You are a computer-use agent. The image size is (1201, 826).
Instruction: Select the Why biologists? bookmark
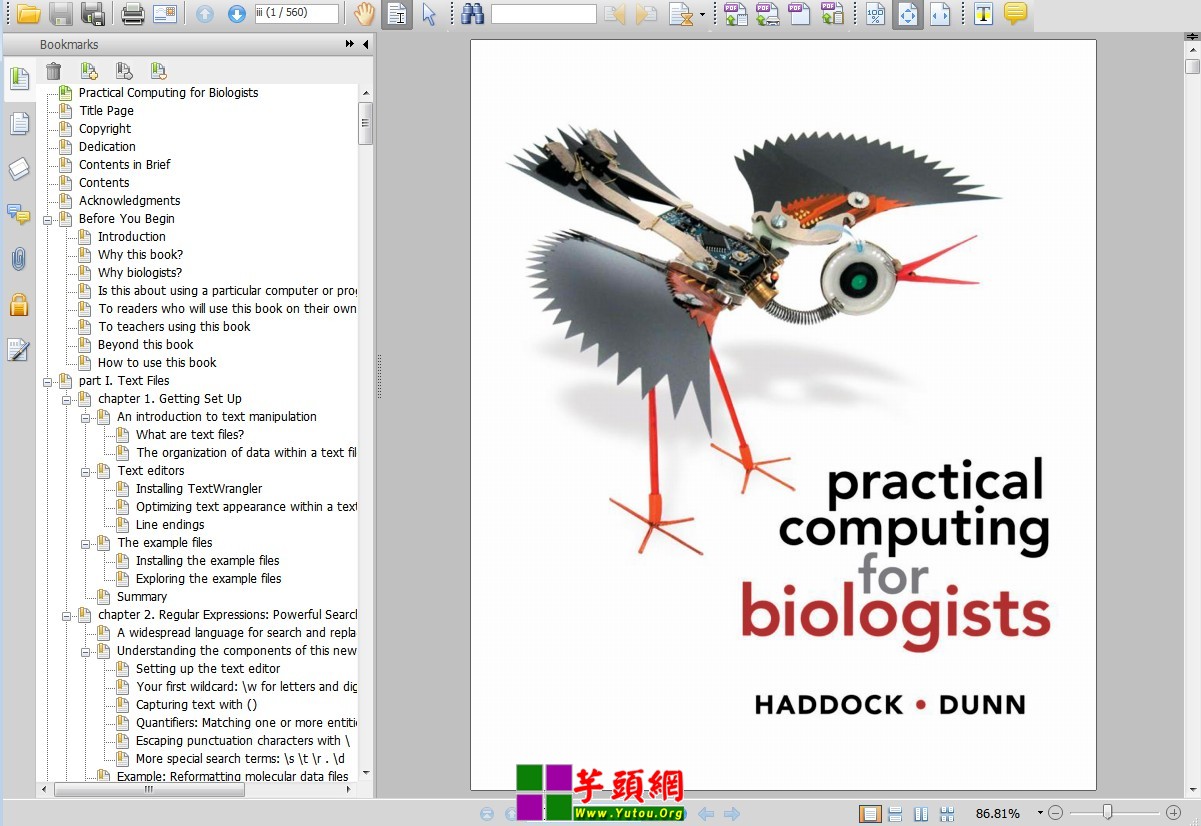pyautogui.click(x=140, y=273)
